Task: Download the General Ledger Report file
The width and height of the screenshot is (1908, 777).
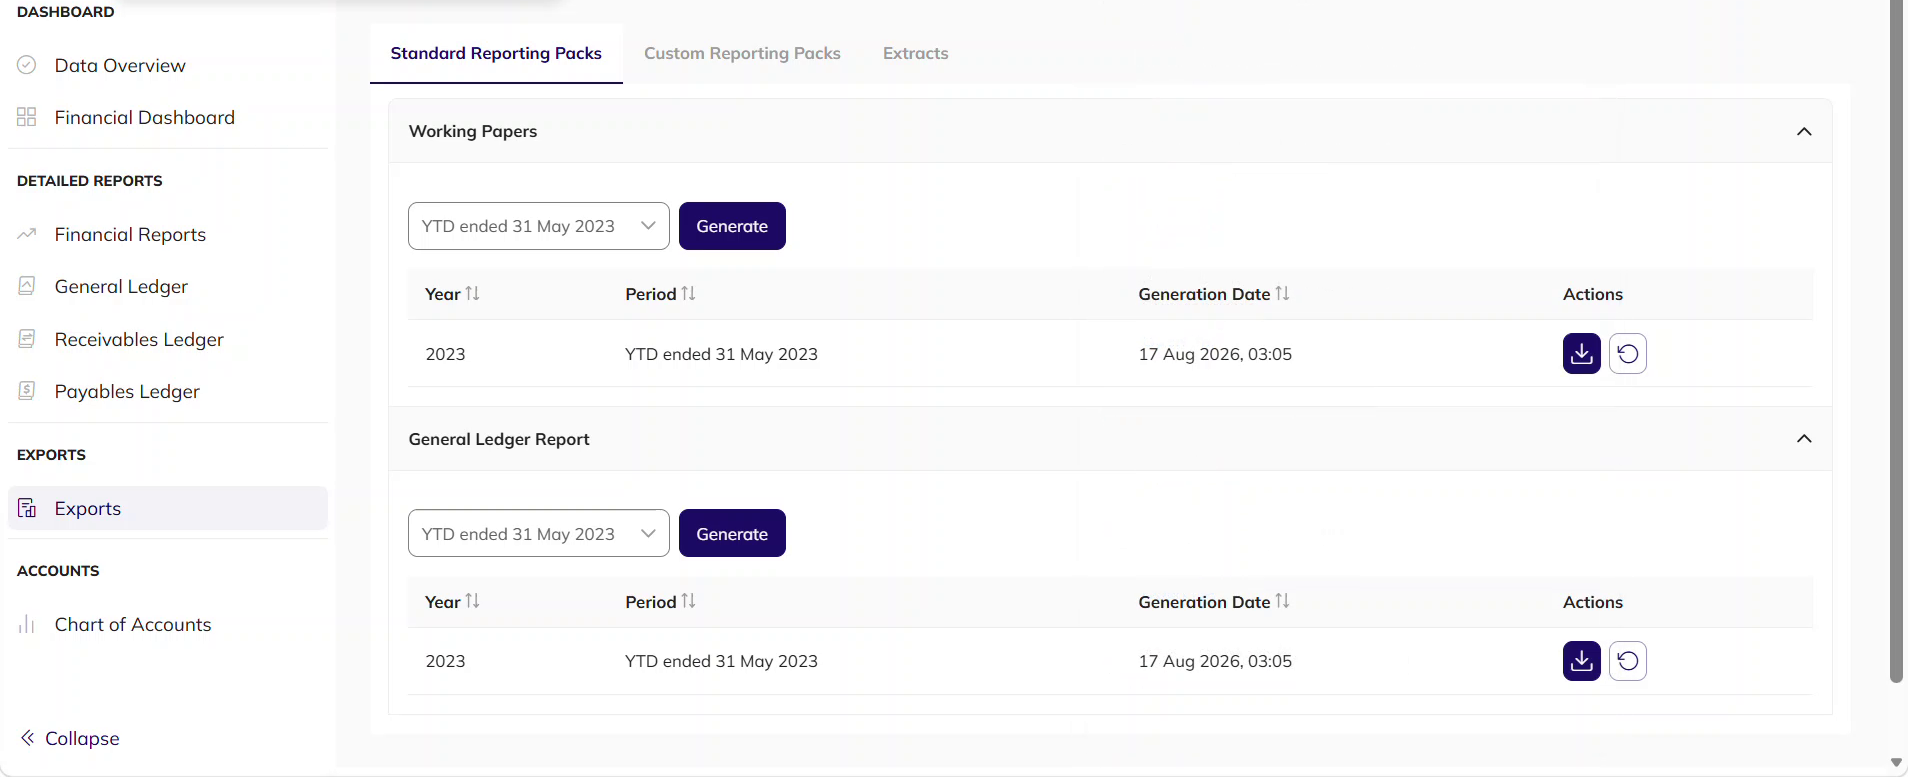Action: [x=1581, y=661]
